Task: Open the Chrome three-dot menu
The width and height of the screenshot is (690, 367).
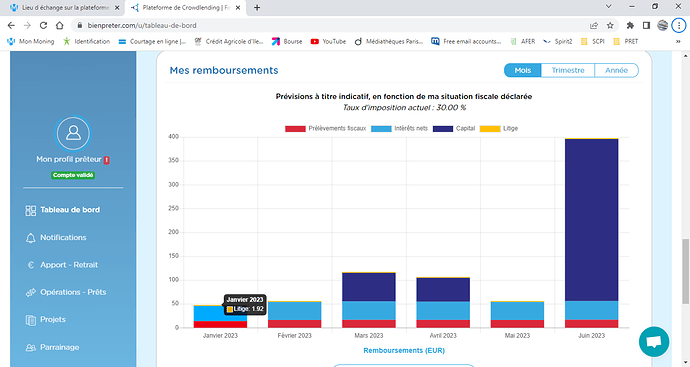Action: [679, 26]
